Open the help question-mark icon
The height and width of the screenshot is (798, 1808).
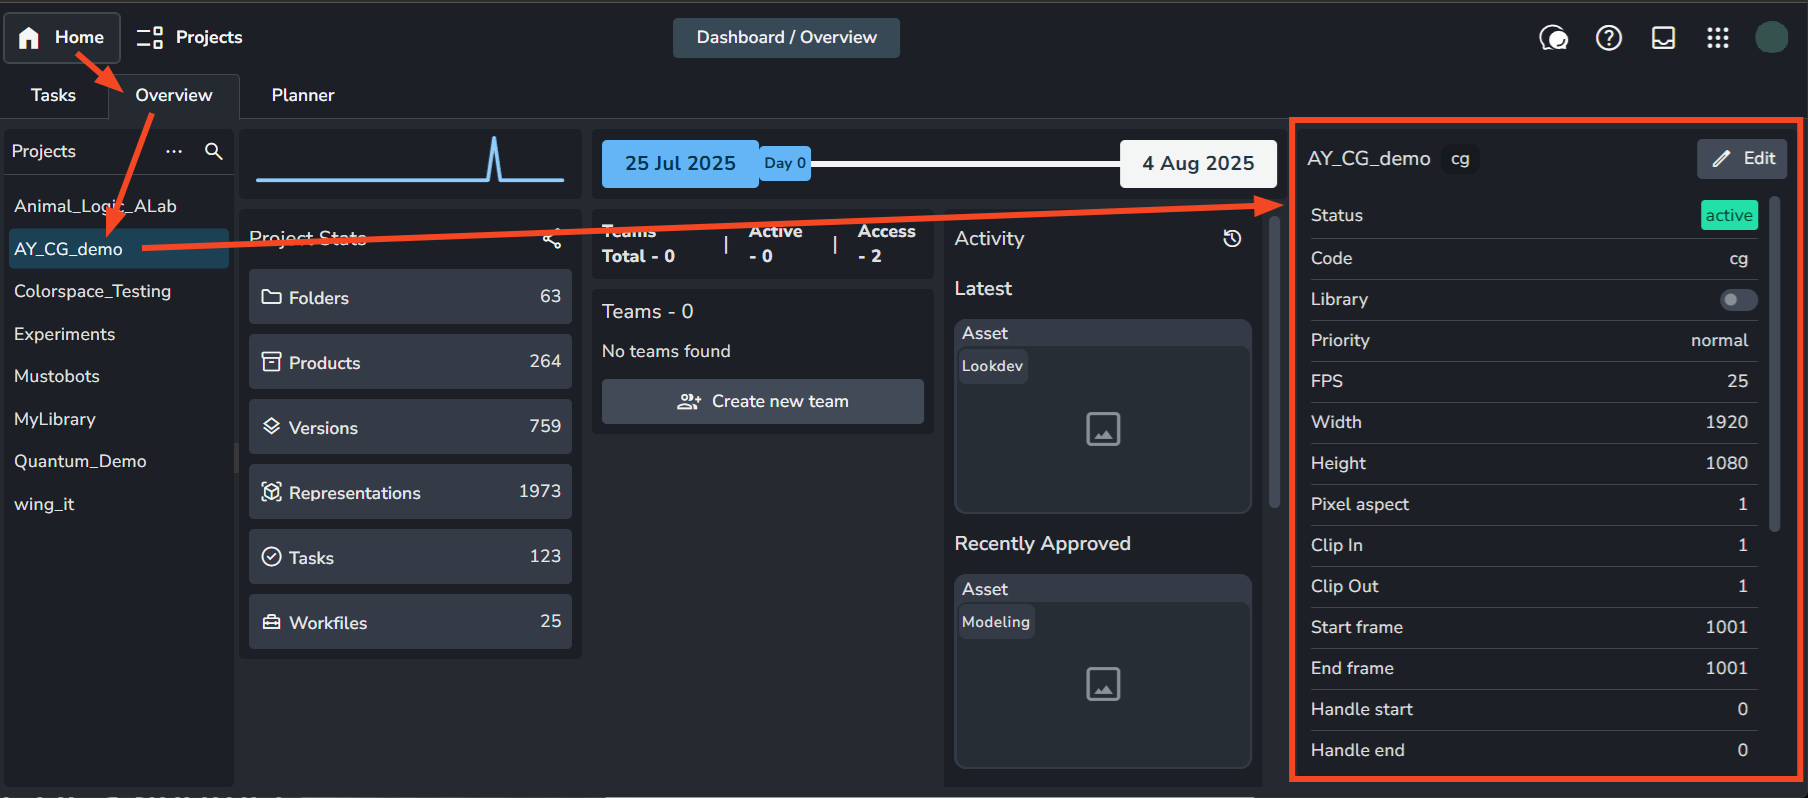click(x=1608, y=38)
